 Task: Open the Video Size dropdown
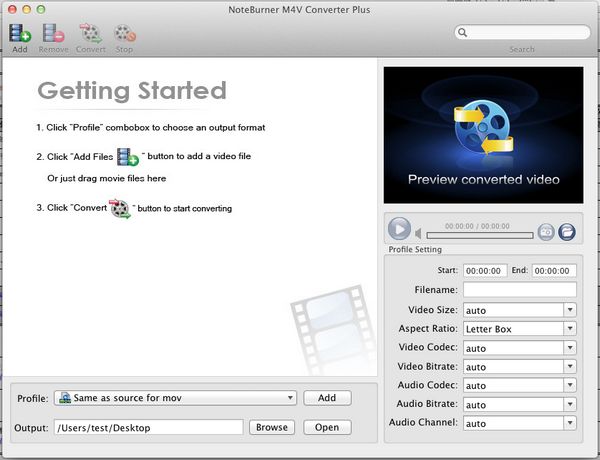coord(520,310)
